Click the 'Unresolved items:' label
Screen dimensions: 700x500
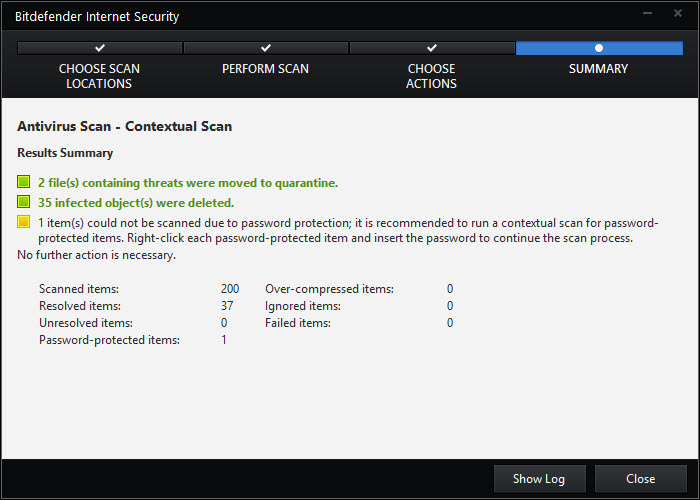(x=86, y=323)
